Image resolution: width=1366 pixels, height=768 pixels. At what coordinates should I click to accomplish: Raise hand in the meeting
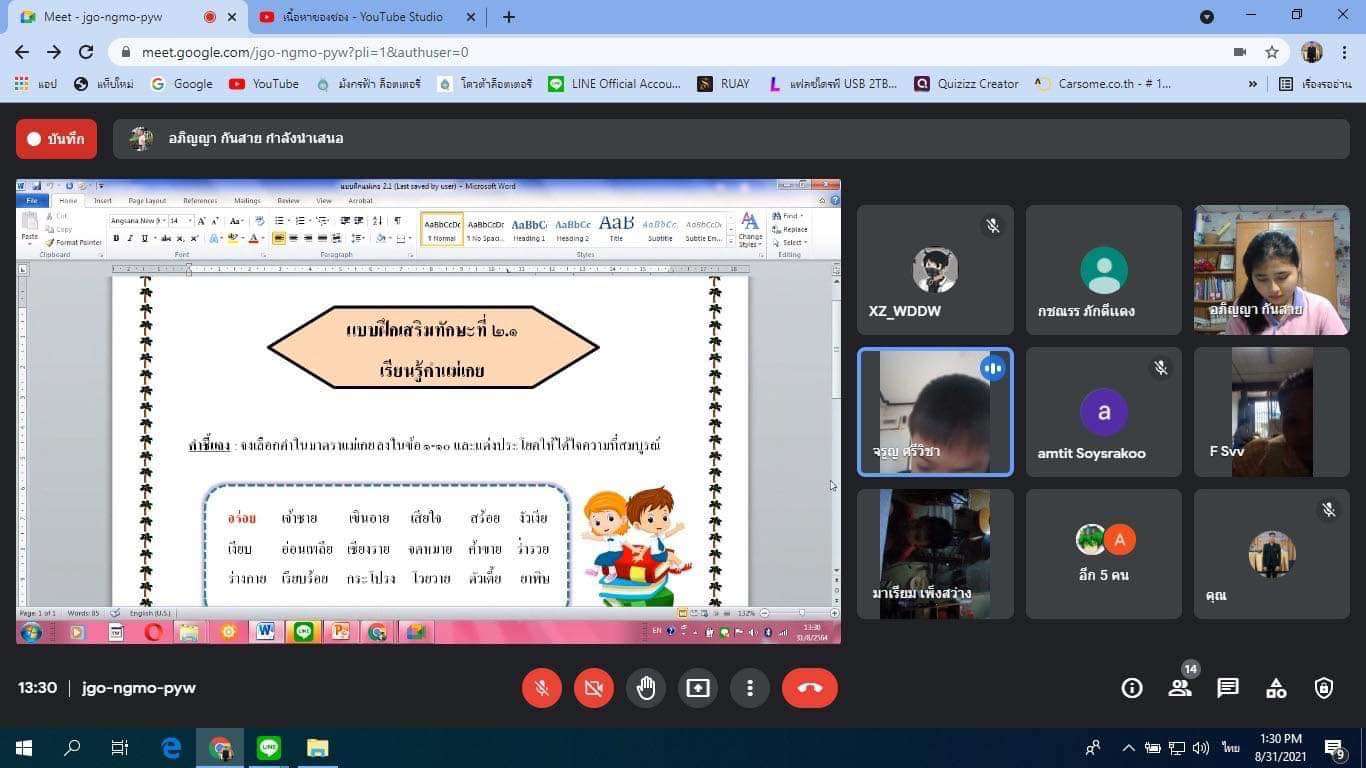(x=646, y=688)
